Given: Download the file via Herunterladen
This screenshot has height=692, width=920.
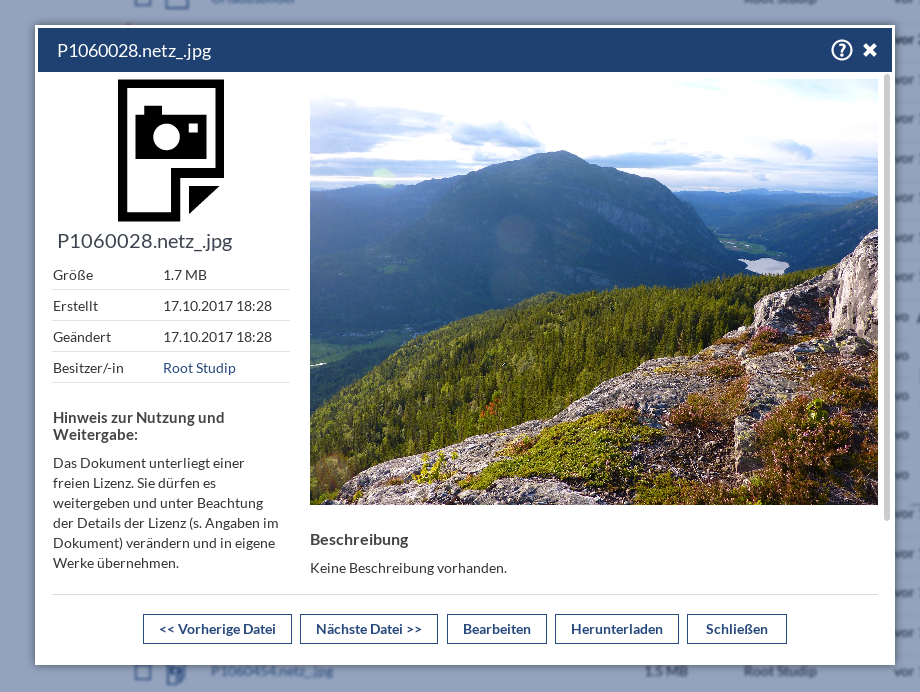Looking at the screenshot, I should tap(616, 629).
